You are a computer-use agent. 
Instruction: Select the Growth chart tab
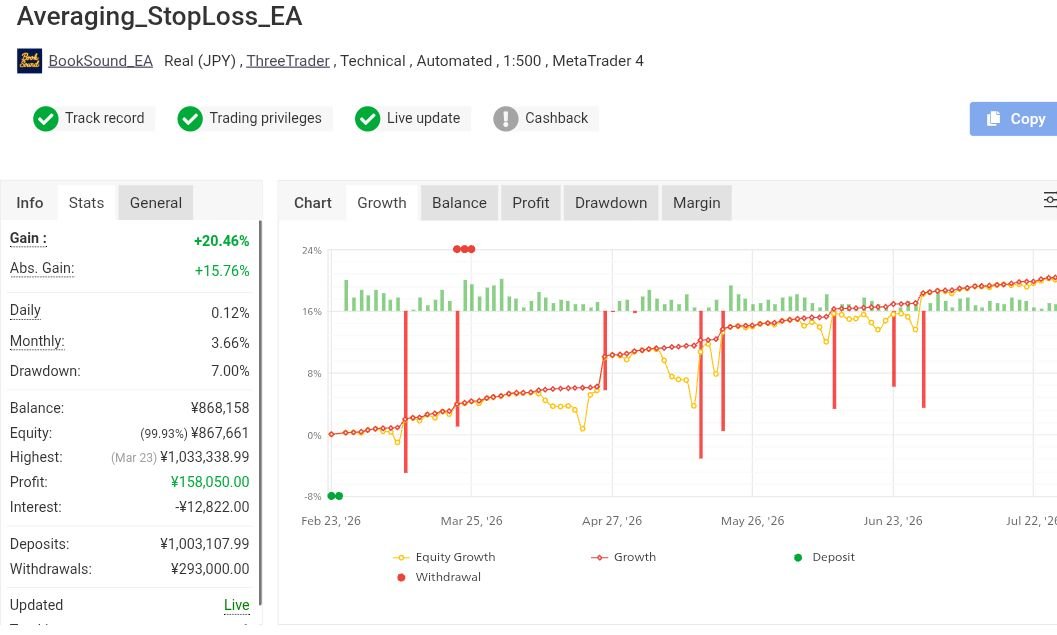[x=382, y=203]
